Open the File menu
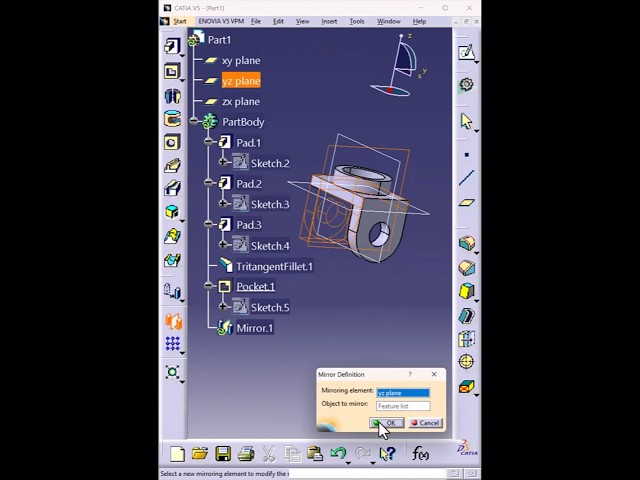This screenshot has height=480, width=640. point(256,21)
